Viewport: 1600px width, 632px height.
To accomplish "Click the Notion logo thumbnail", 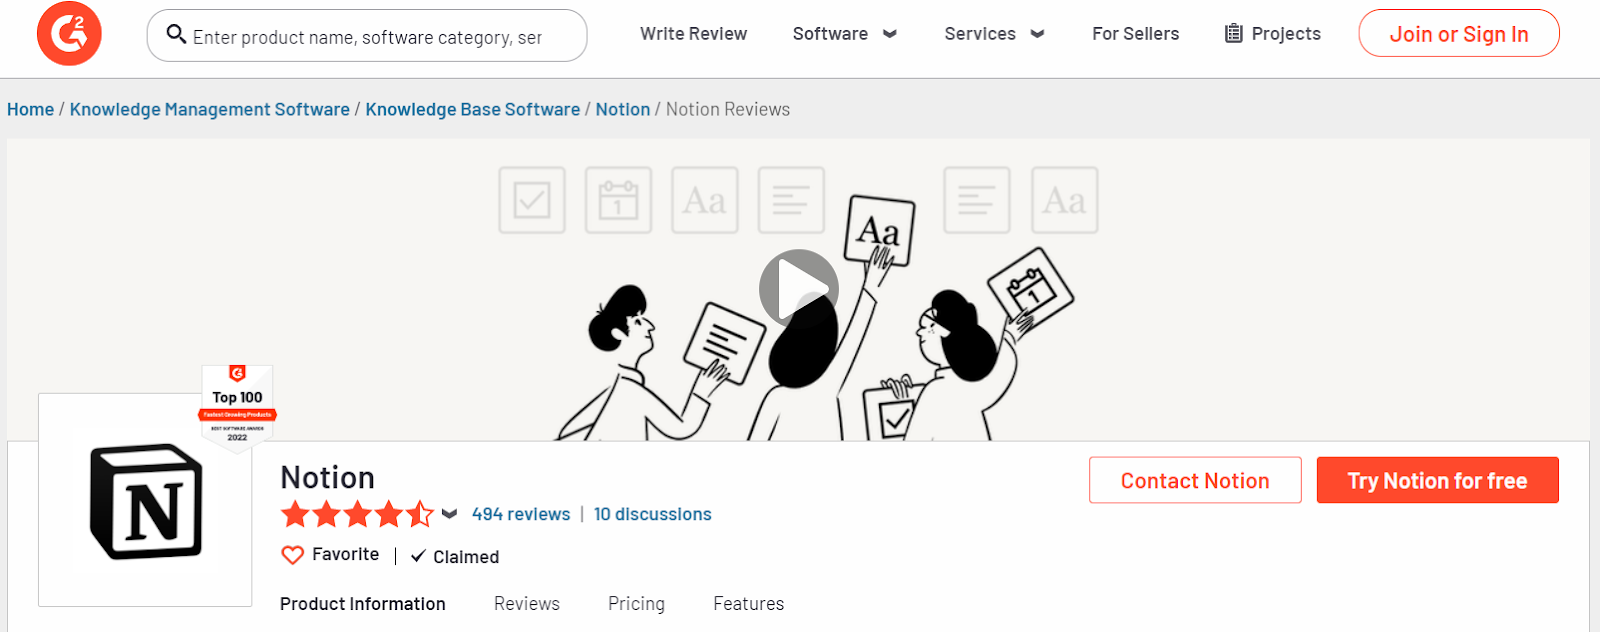I will click(146, 501).
